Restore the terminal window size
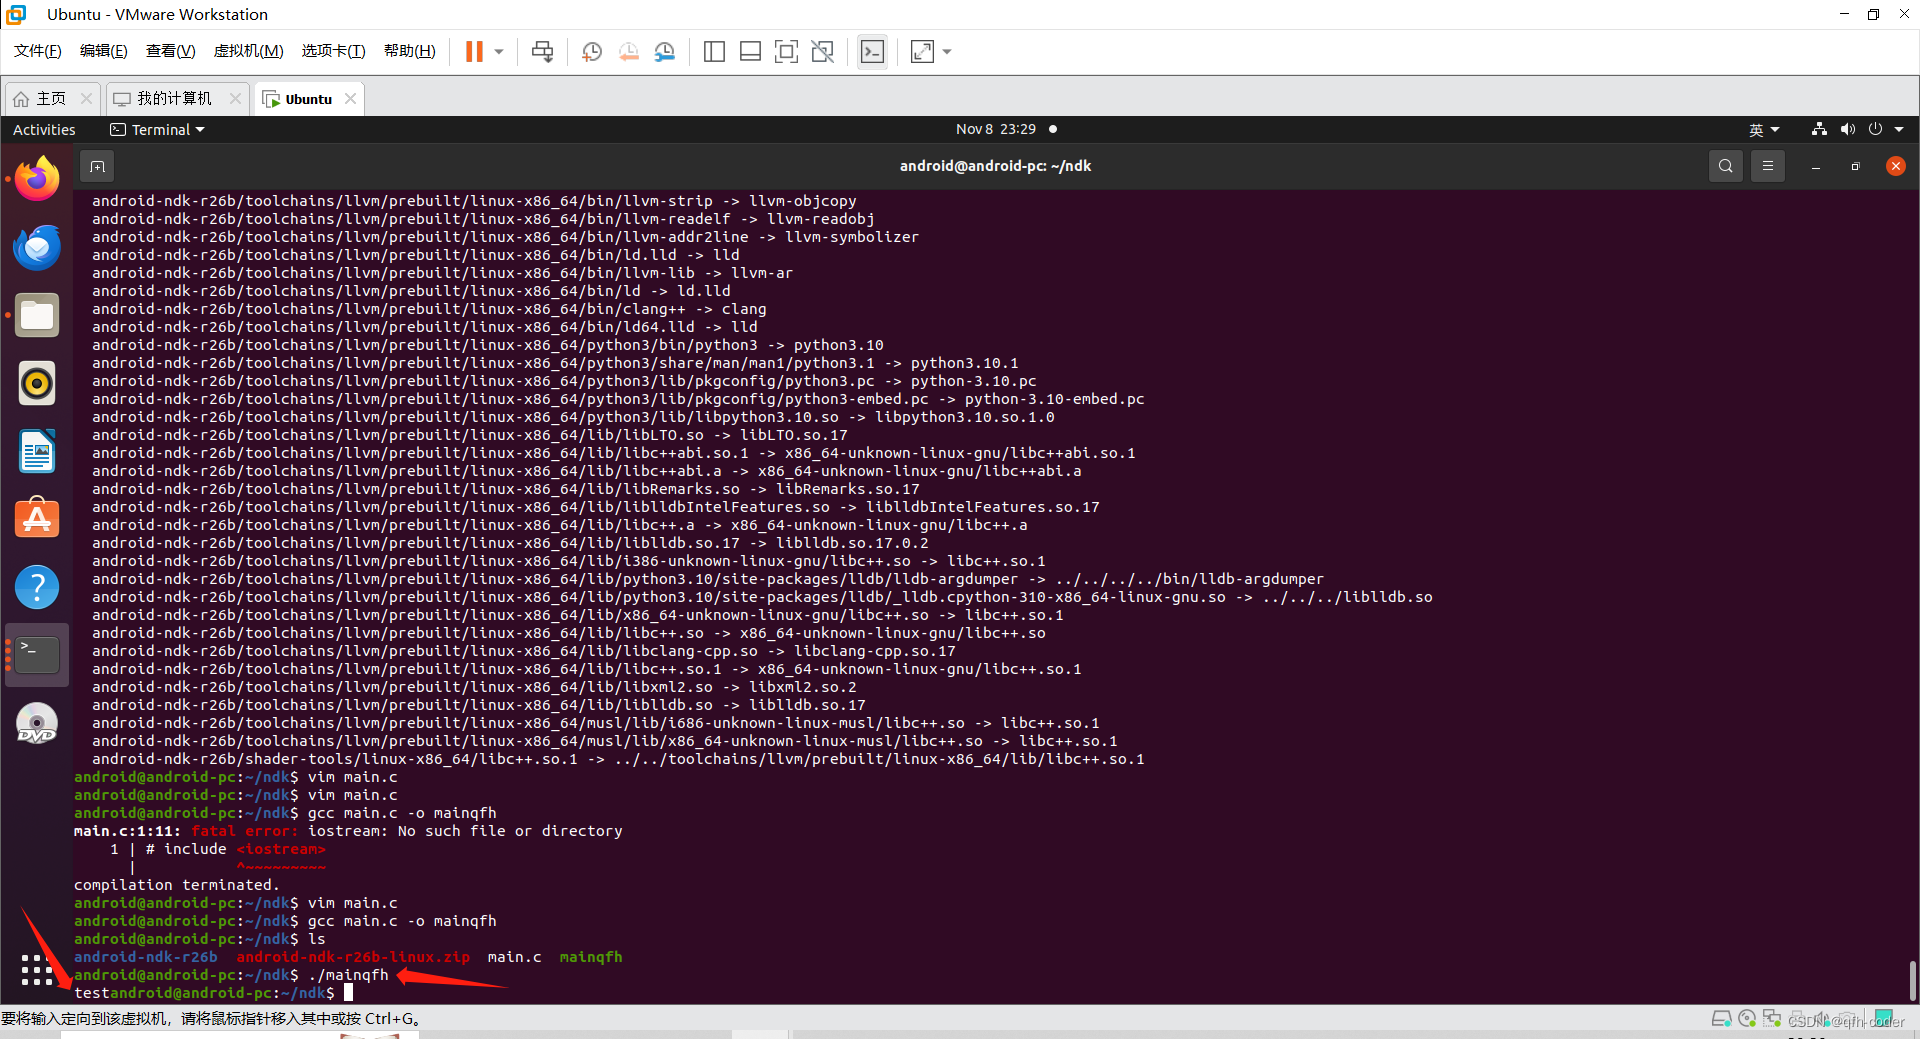This screenshot has width=1920, height=1039. [x=1855, y=166]
